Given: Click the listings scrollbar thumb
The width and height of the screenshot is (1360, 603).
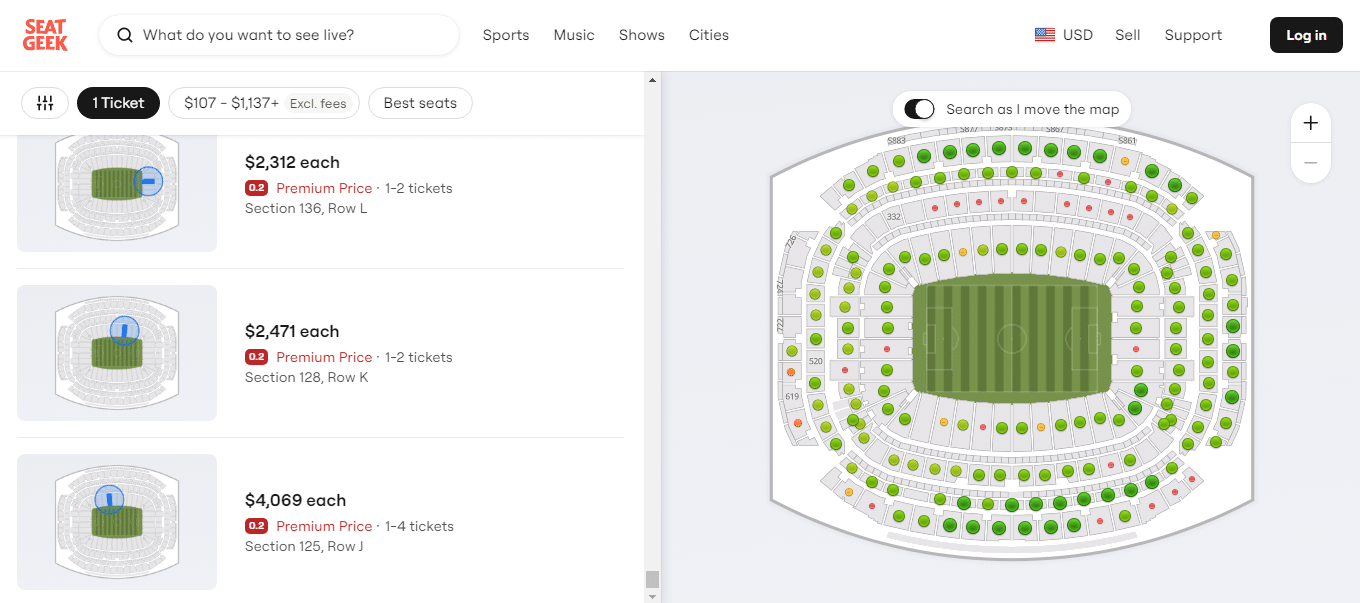Looking at the screenshot, I should 652,579.
